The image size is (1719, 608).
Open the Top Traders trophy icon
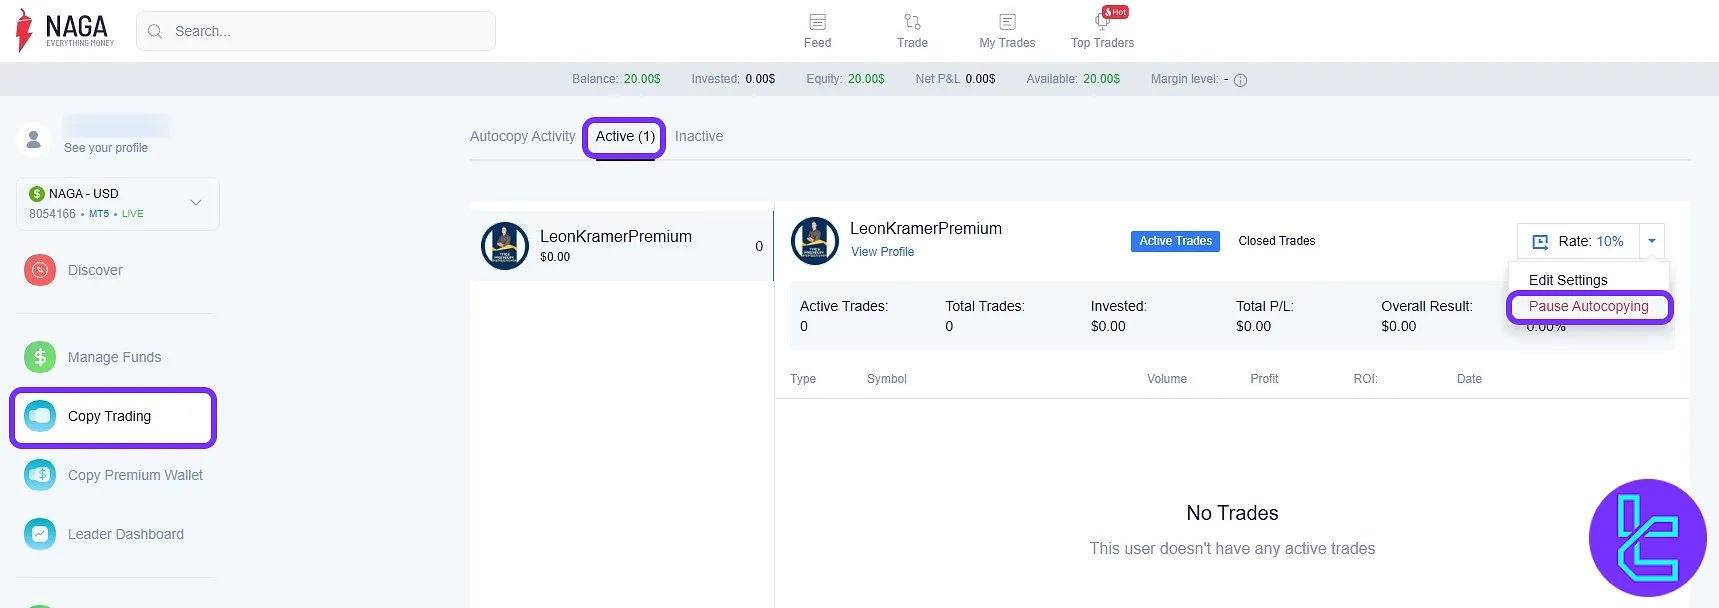[1102, 22]
